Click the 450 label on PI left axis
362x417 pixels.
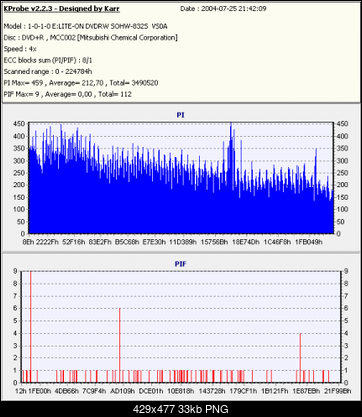[x=19, y=124]
